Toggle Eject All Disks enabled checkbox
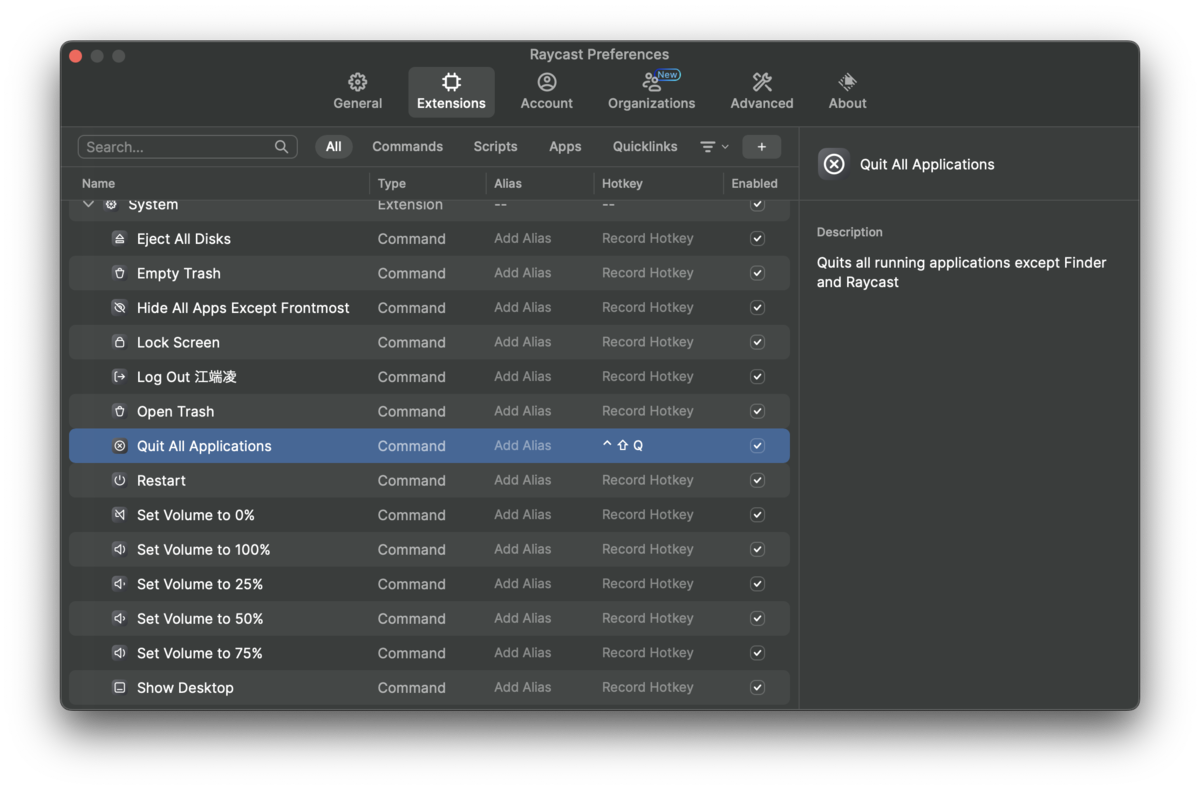 757,239
